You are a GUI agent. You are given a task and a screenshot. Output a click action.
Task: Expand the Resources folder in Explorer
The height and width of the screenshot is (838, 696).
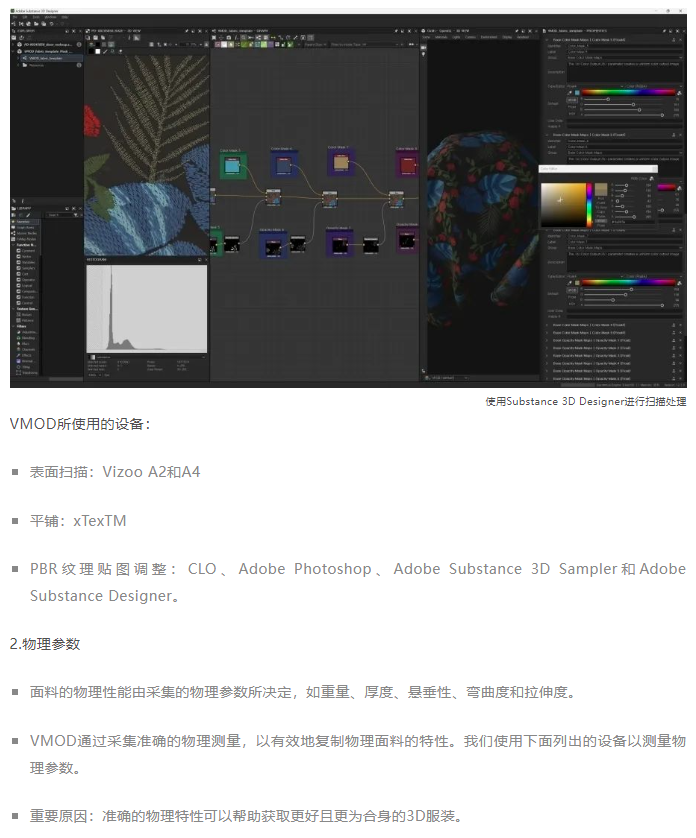19,65
